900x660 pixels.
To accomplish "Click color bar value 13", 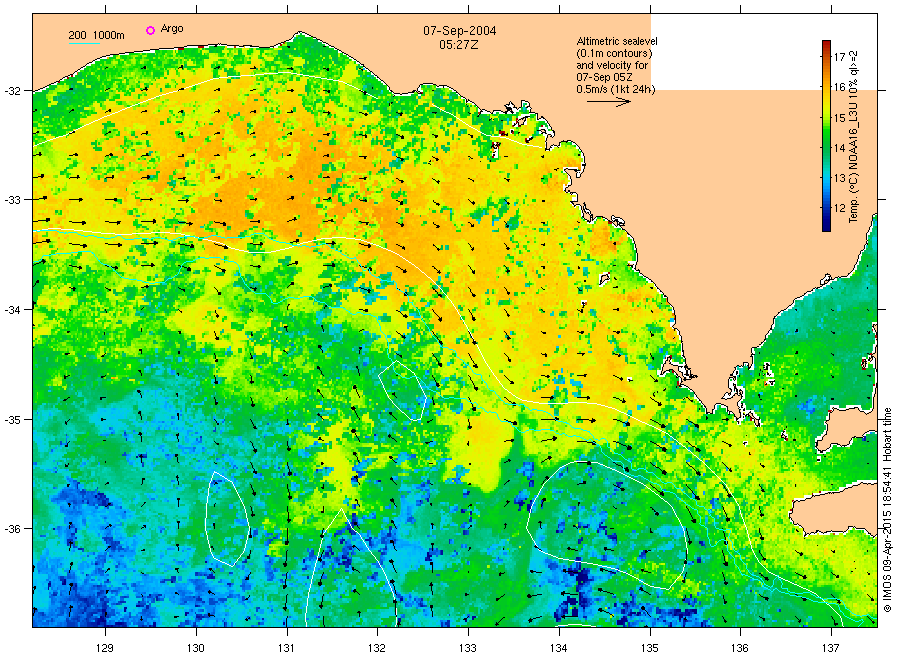I will pyautogui.click(x=839, y=178).
